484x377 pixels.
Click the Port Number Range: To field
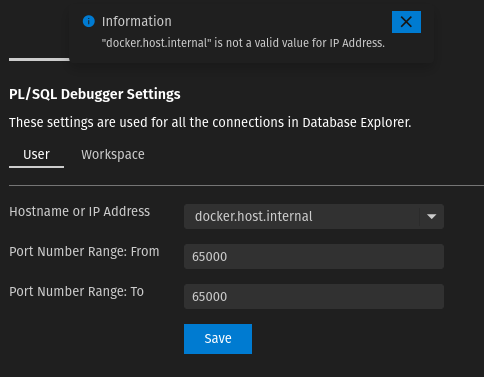[314, 297]
